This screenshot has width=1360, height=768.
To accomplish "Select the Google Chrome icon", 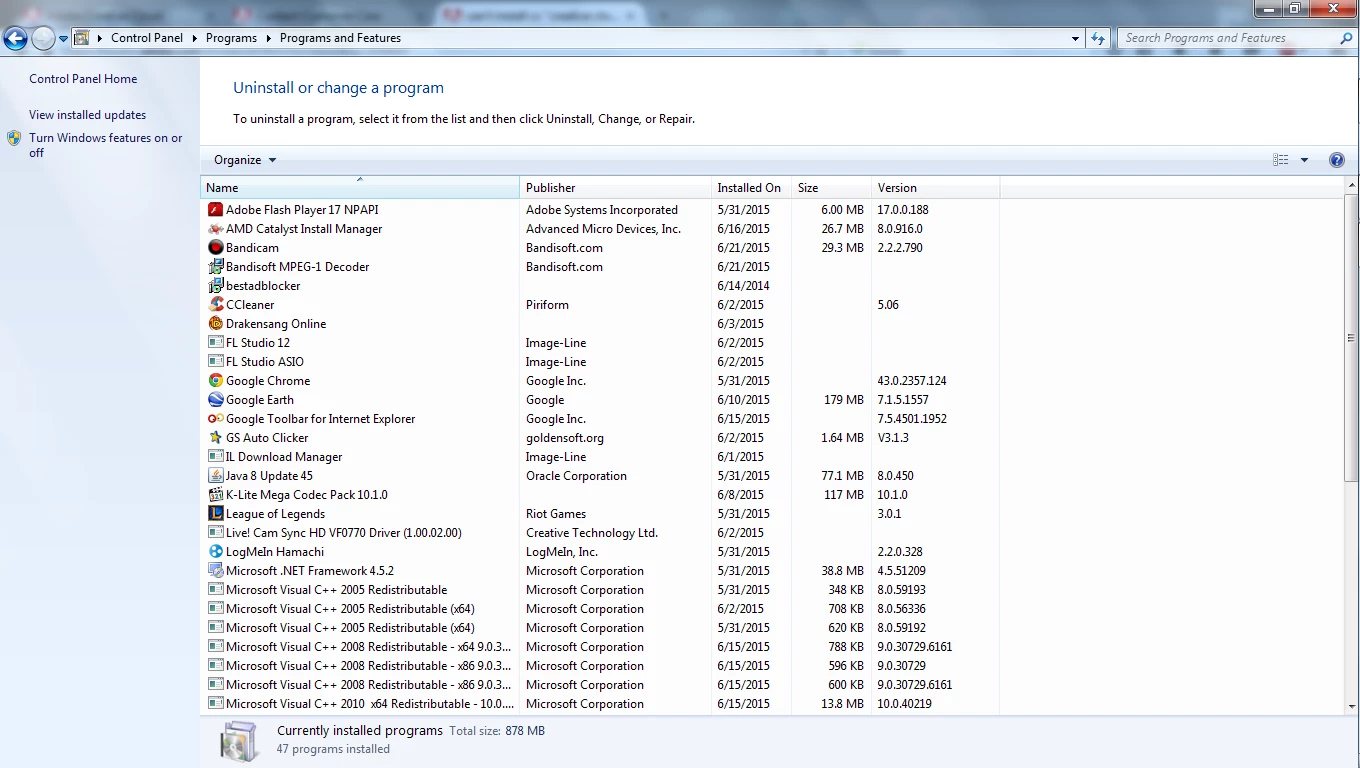I will coord(215,381).
